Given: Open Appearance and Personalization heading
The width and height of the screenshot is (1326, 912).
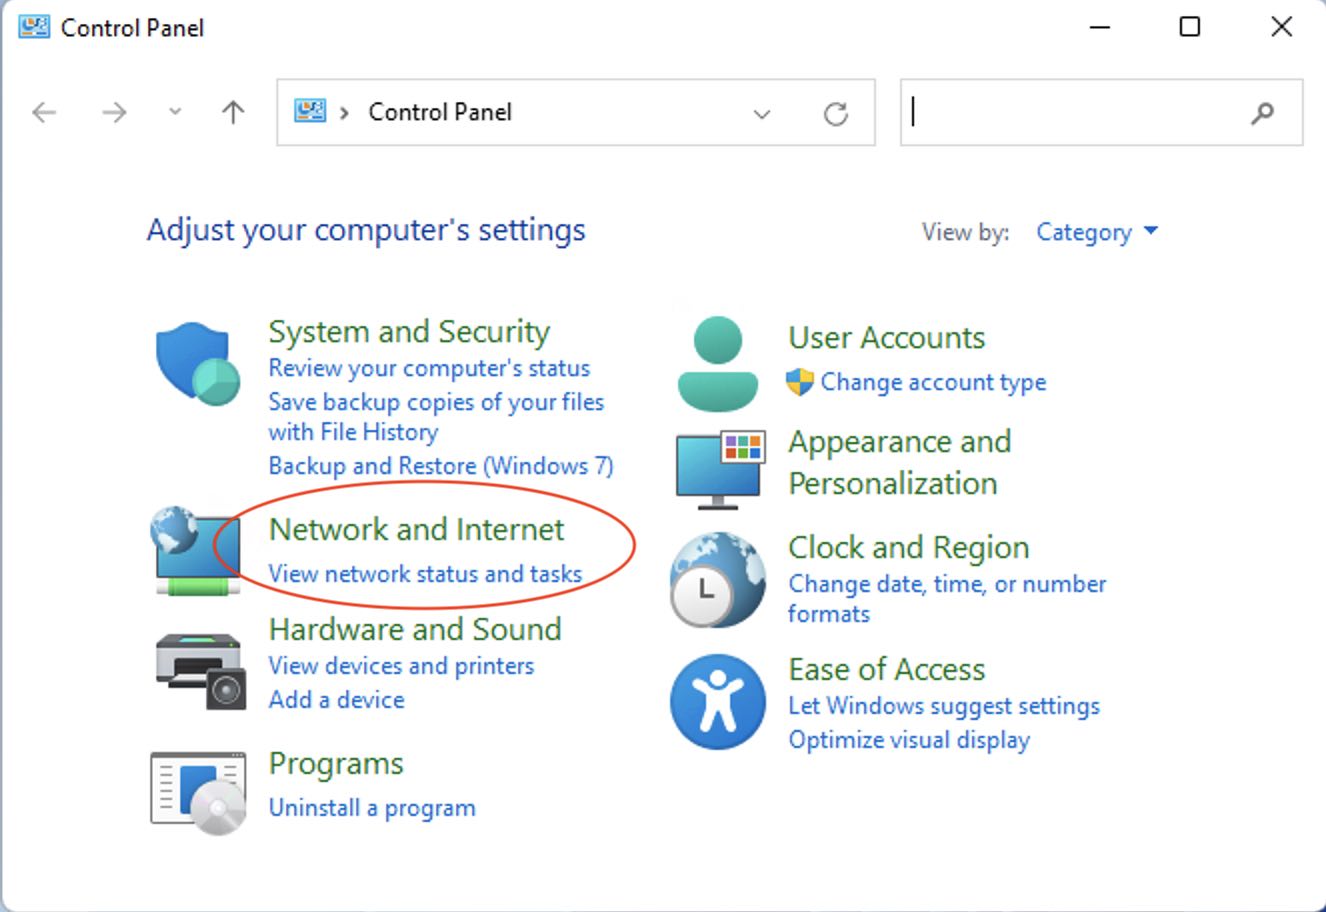Looking at the screenshot, I should coord(899,462).
